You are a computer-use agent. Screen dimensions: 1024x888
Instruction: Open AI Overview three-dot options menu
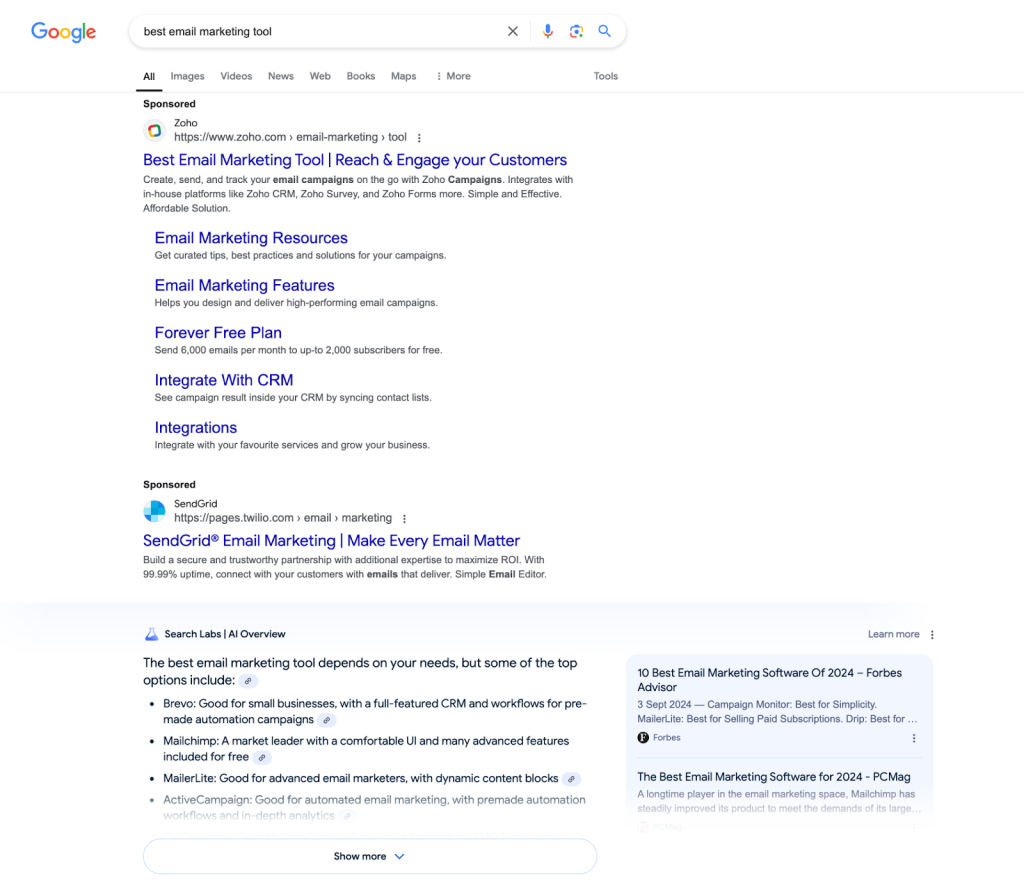click(932, 634)
